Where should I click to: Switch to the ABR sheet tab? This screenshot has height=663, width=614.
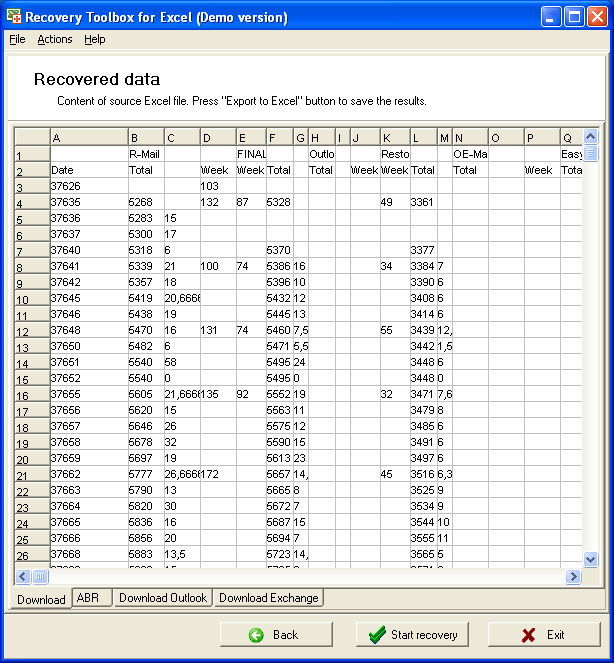(x=92, y=598)
